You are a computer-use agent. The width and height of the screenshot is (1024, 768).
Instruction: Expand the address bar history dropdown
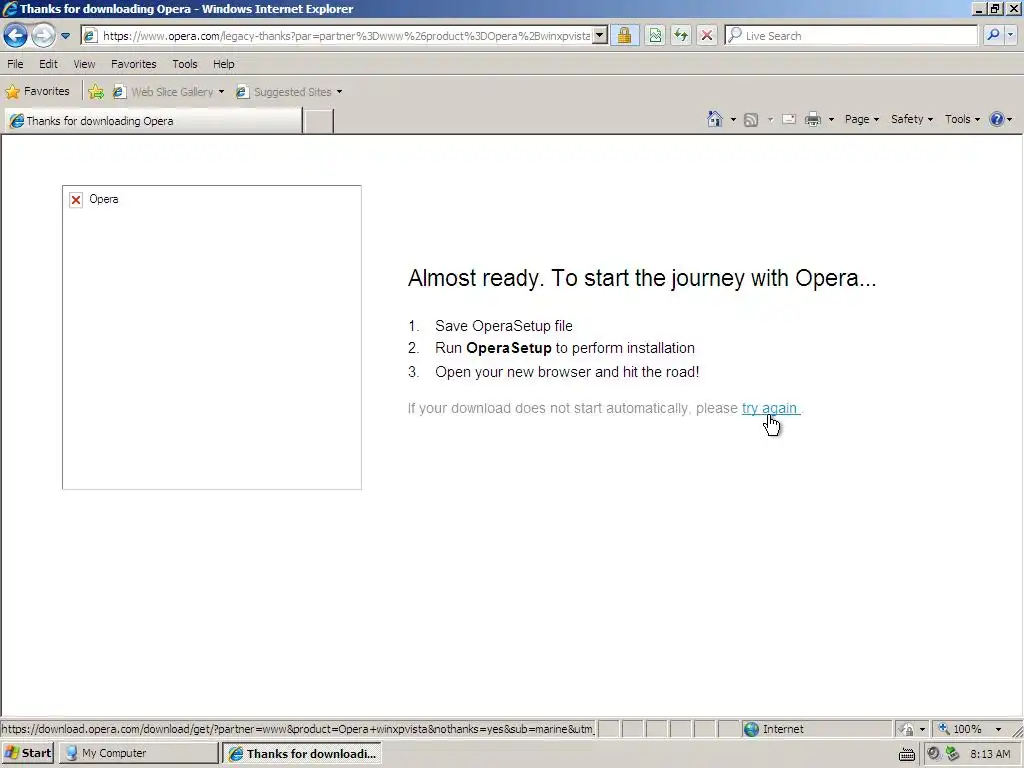click(x=600, y=36)
